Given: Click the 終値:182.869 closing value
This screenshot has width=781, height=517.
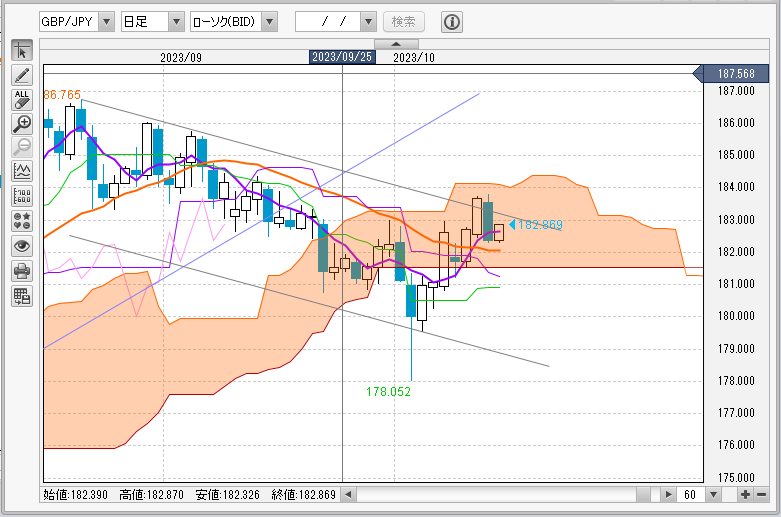Looking at the screenshot, I should tap(303, 495).
